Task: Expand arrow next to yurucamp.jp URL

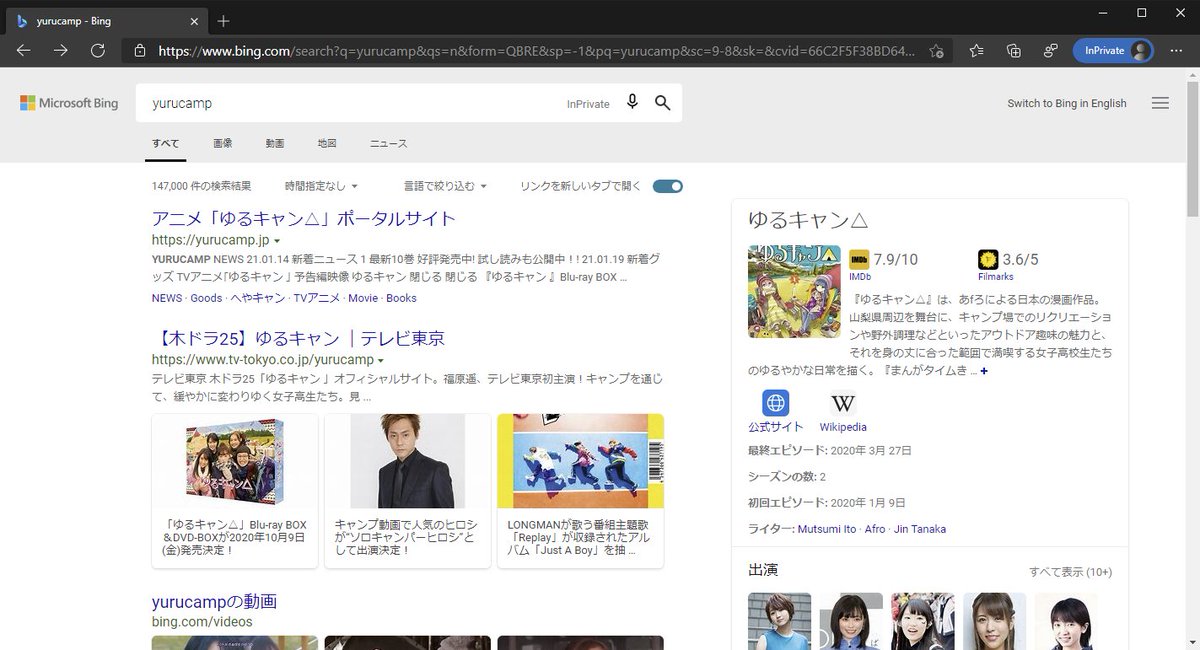Action: click(277, 241)
